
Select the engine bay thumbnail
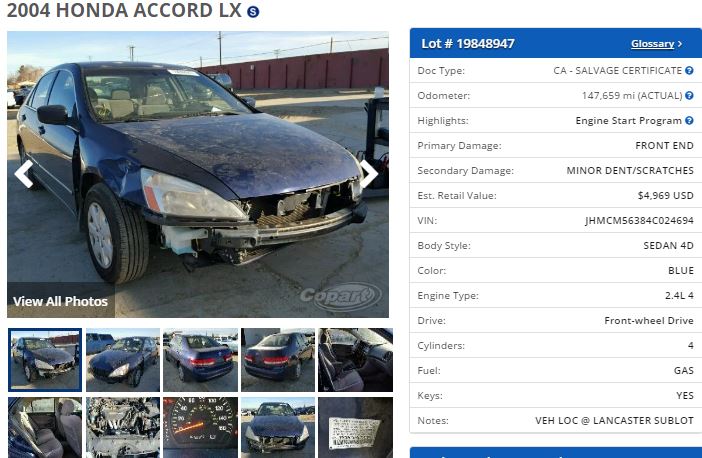tap(123, 428)
